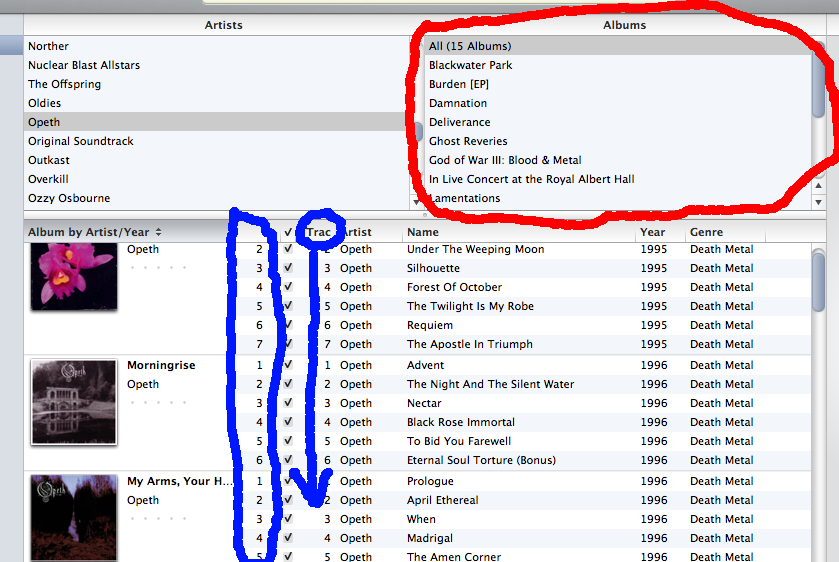Sort tracks by the Name column header
Screen dimensions: 839x562
click(519, 232)
